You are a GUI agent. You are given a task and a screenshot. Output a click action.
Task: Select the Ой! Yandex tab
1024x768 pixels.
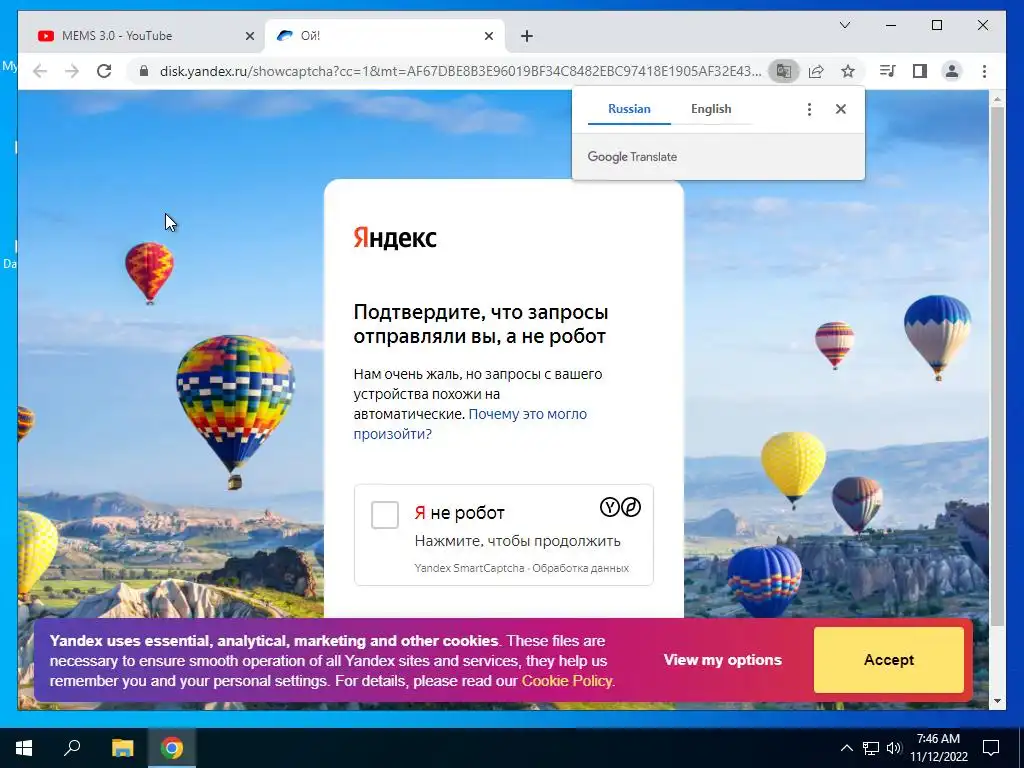click(384, 36)
